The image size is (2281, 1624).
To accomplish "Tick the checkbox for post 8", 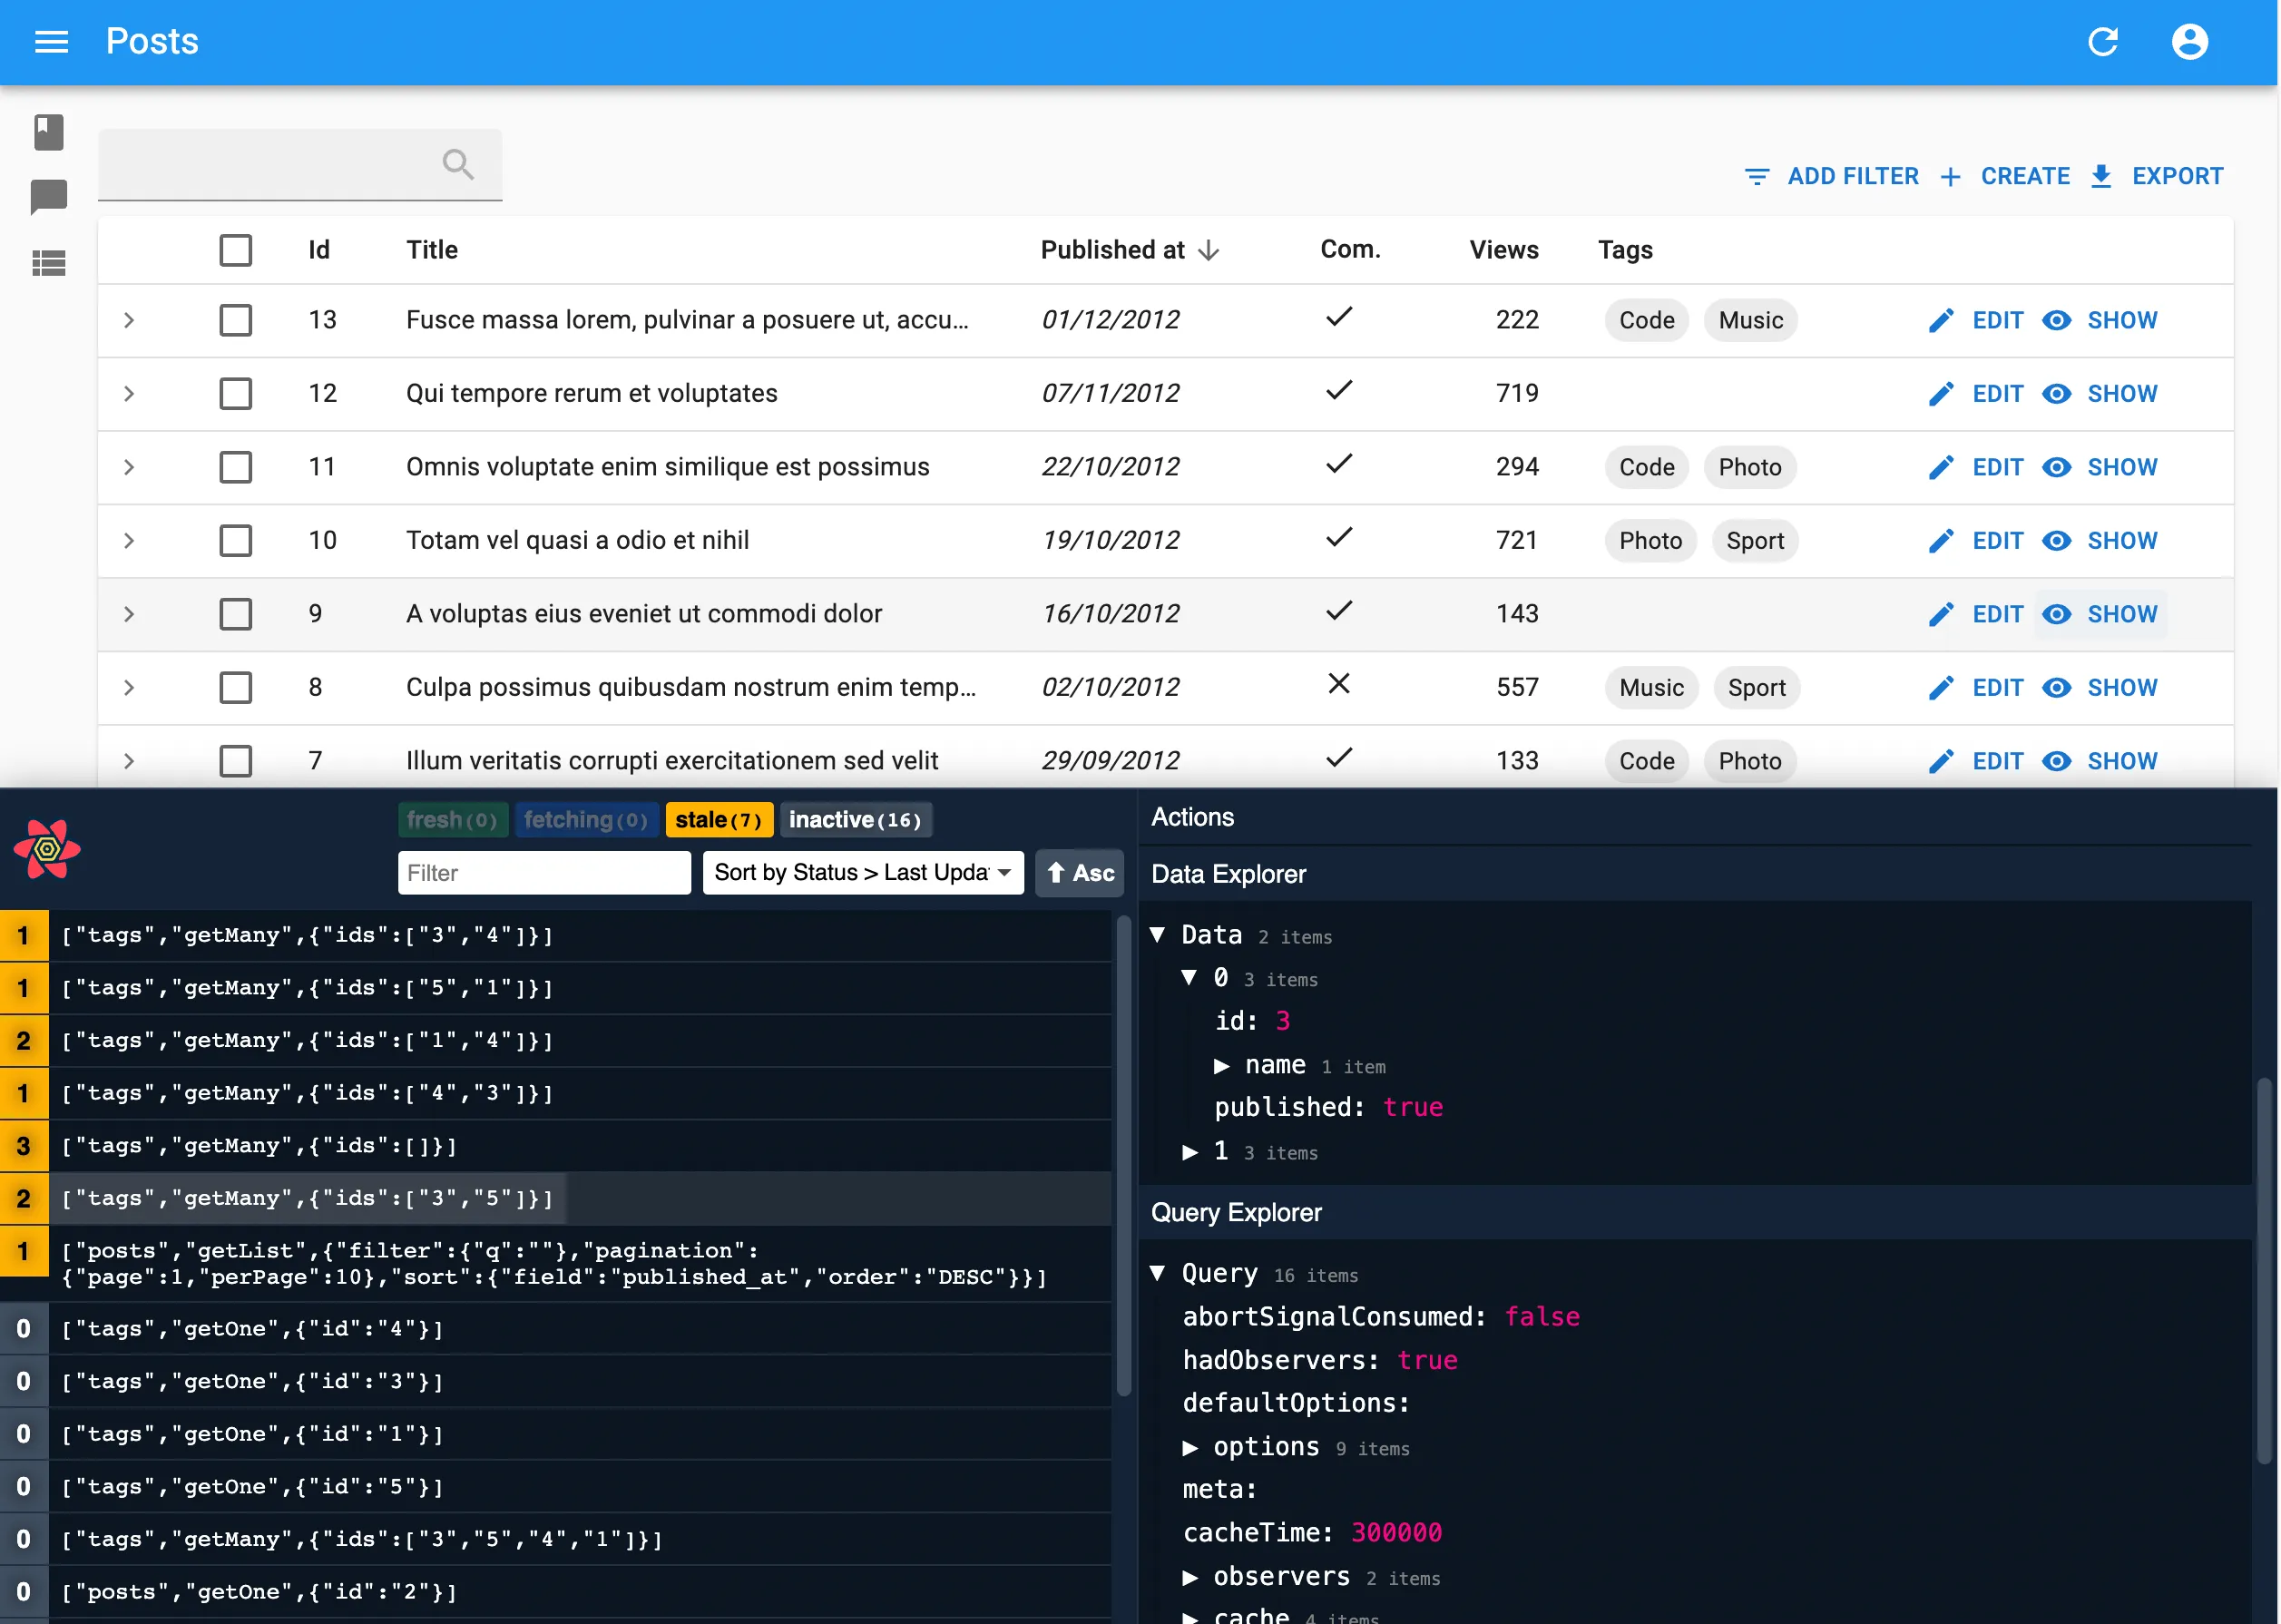I will click(x=236, y=688).
